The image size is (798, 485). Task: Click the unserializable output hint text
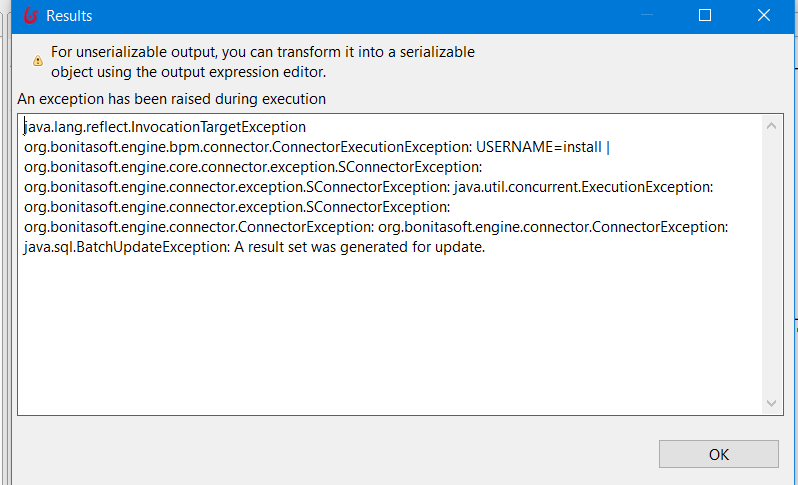point(263,52)
